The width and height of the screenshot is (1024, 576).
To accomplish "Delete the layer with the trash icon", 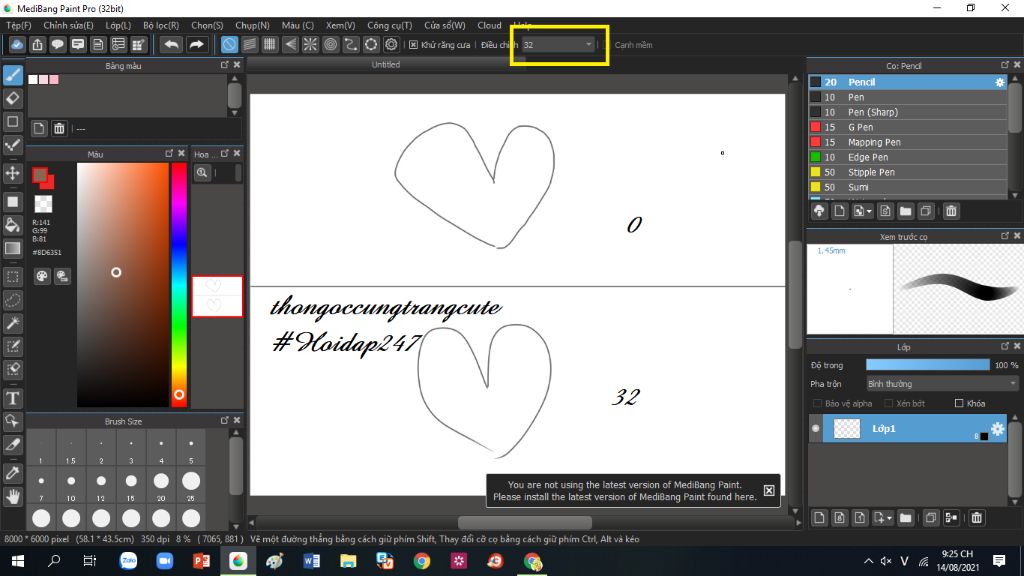I will click(976, 518).
